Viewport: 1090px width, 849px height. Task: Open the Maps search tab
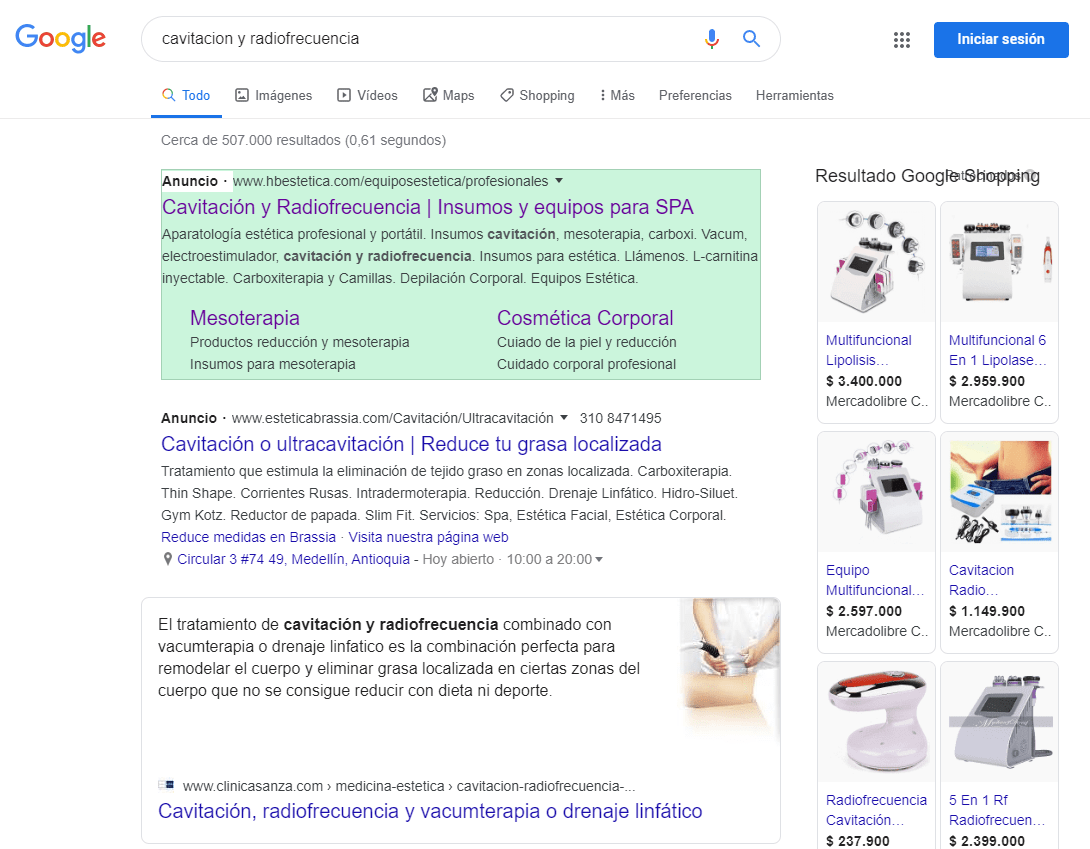[448, 96]
